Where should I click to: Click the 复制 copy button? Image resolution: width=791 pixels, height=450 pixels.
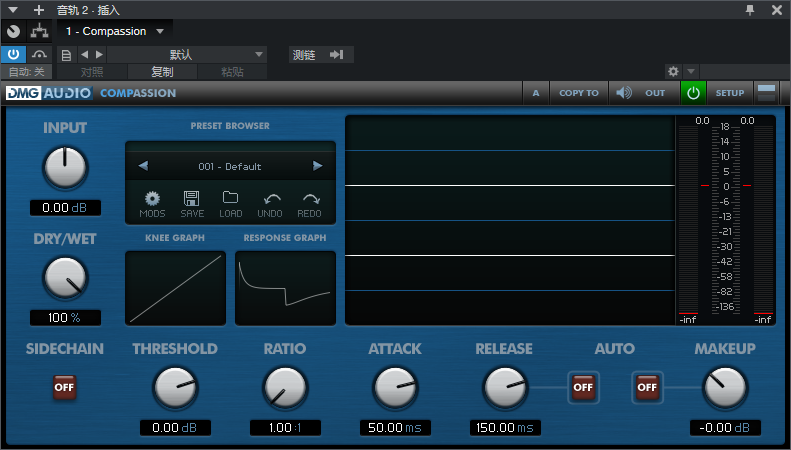point(162,72)
